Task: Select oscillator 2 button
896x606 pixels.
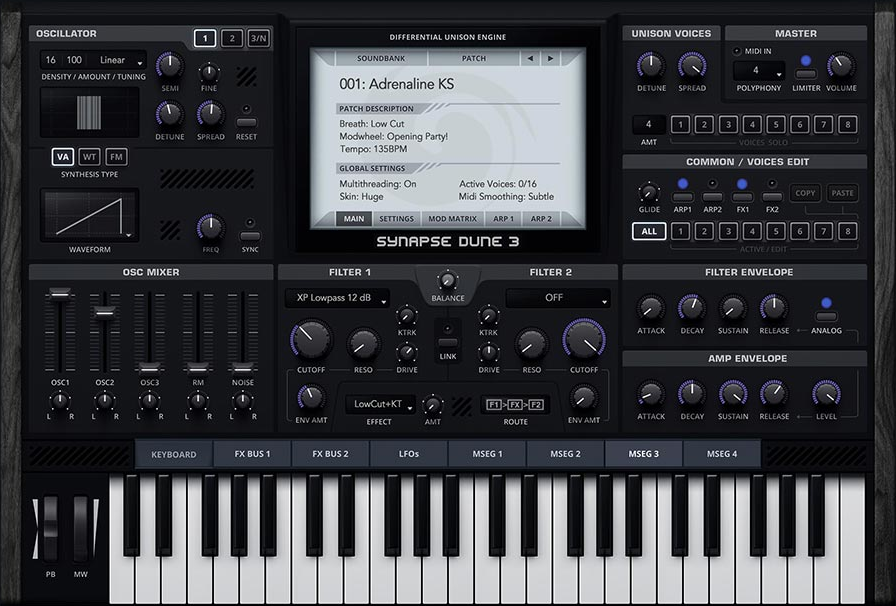Action: [x=232, y=38]
